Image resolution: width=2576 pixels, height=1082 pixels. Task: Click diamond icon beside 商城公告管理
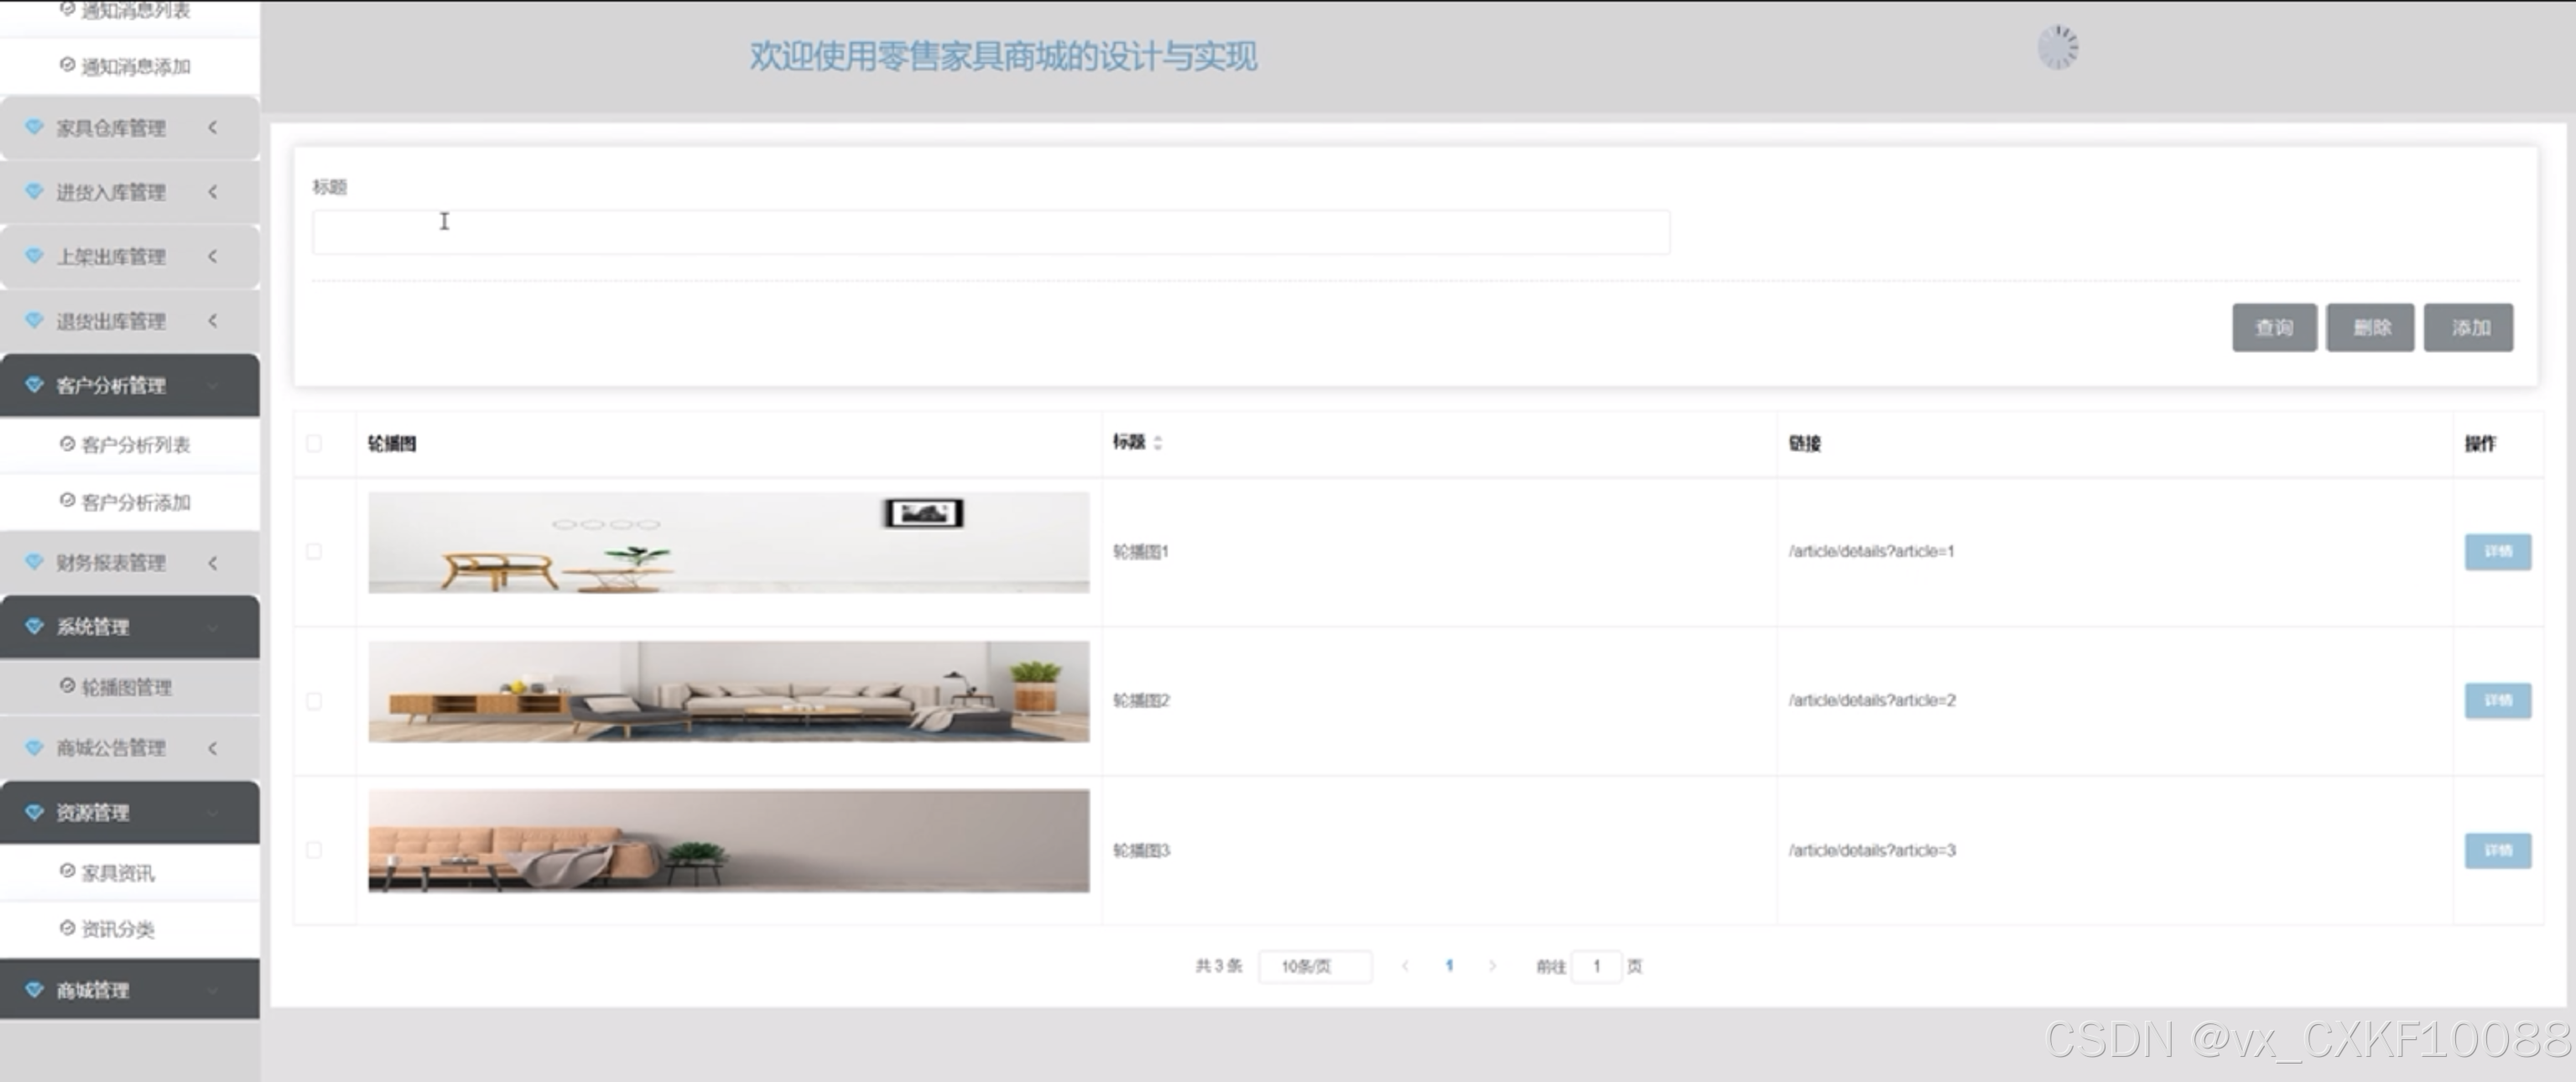pos(34,747)
